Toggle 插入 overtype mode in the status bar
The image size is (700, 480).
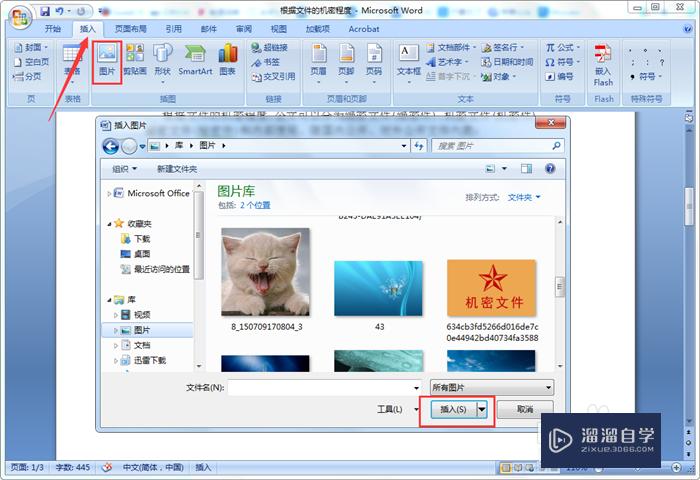203,467
